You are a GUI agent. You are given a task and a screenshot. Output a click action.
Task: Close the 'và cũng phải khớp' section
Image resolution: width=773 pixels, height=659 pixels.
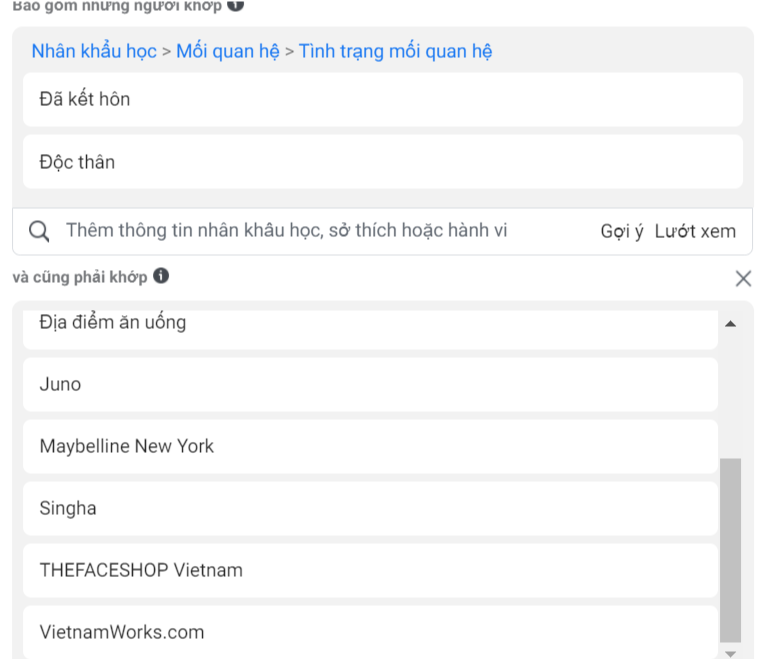click(x=743, y=278)
